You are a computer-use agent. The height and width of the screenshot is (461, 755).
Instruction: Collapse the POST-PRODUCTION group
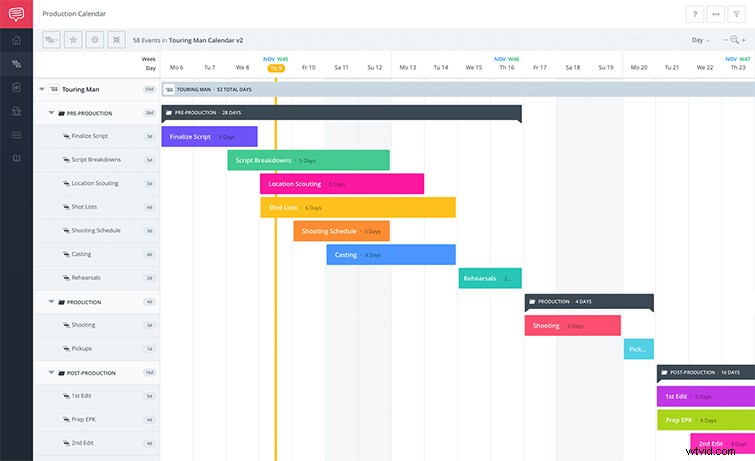point(51,372)
